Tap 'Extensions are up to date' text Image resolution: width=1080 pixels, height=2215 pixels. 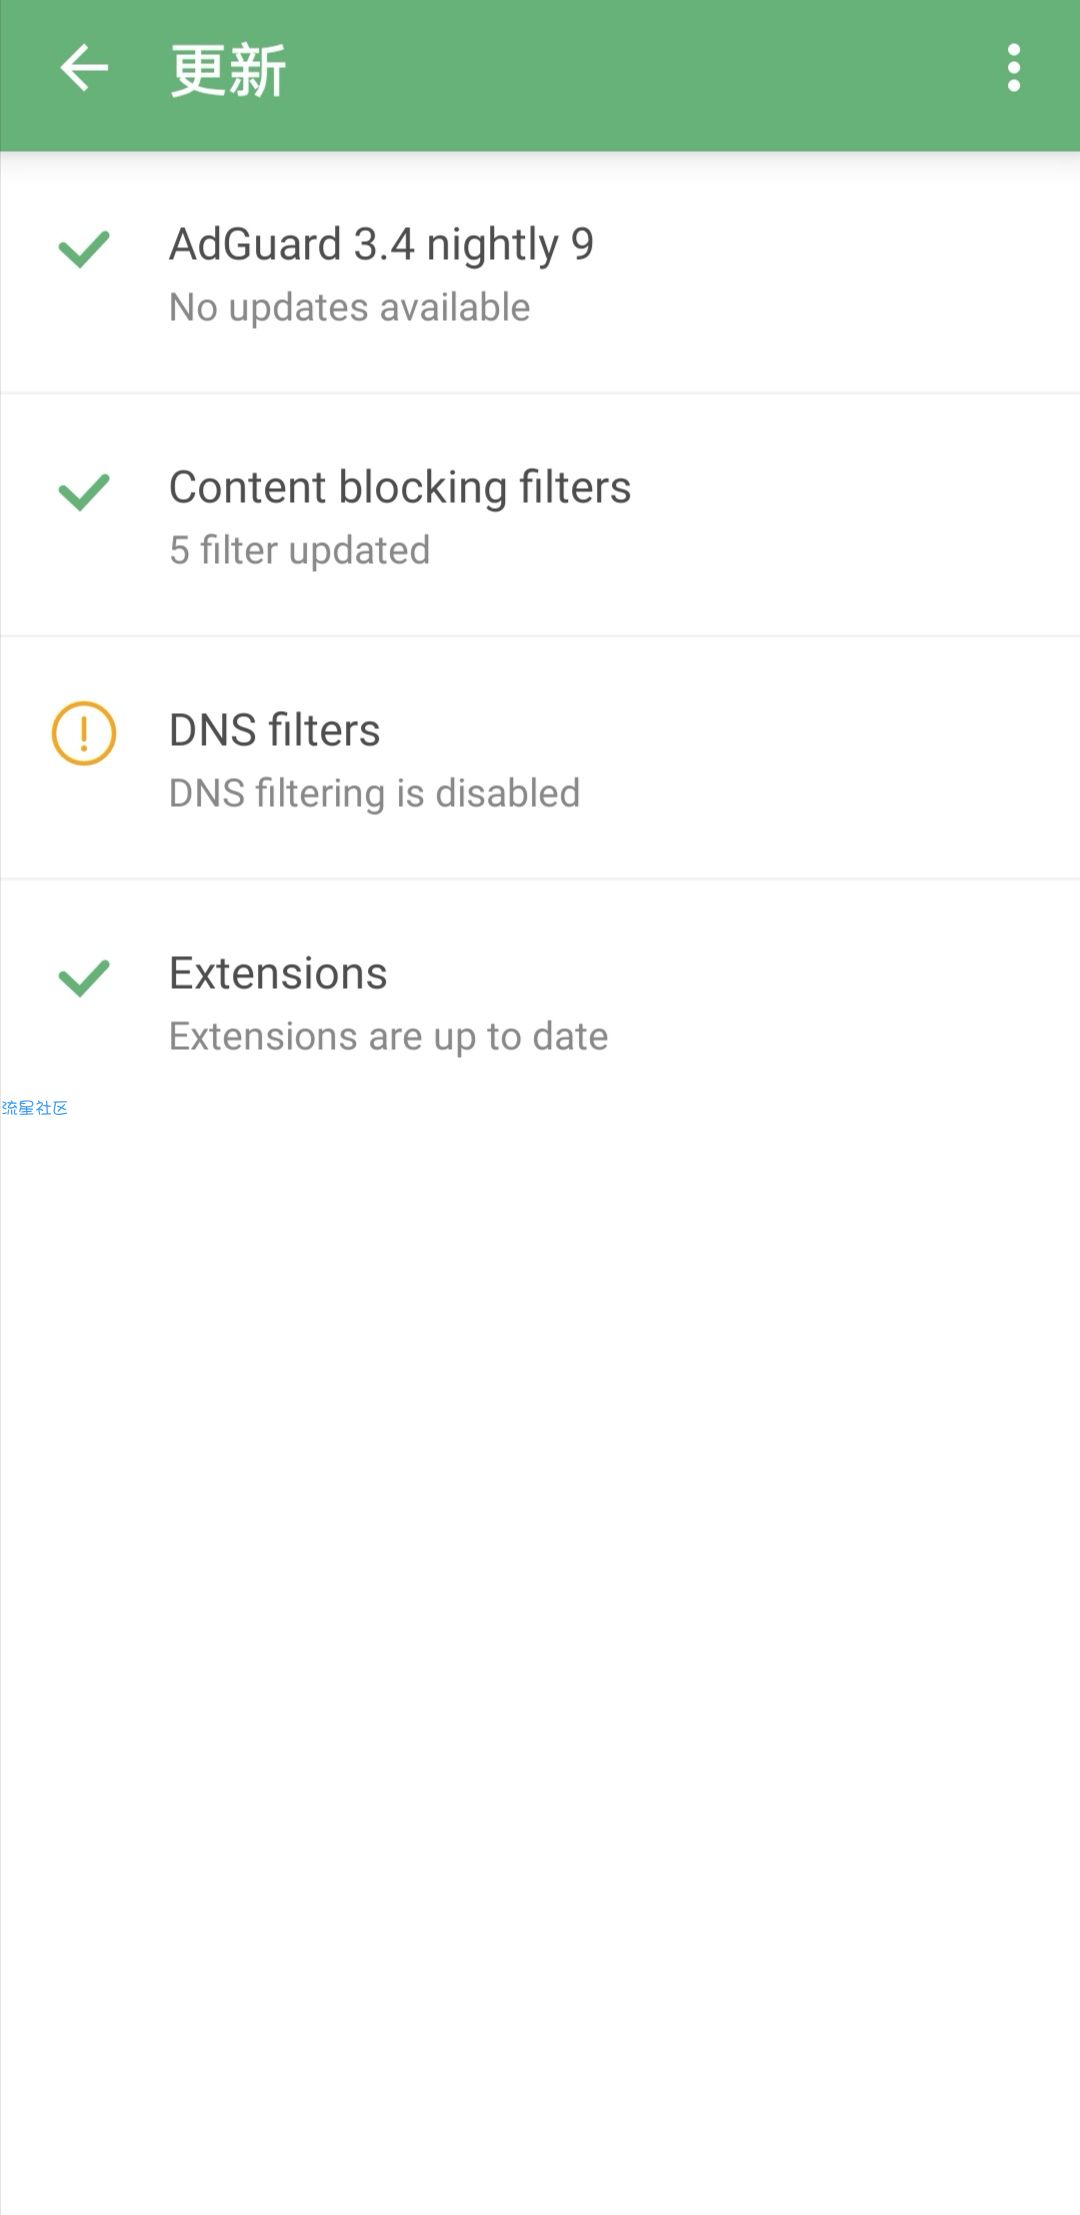pos(389,1037)
